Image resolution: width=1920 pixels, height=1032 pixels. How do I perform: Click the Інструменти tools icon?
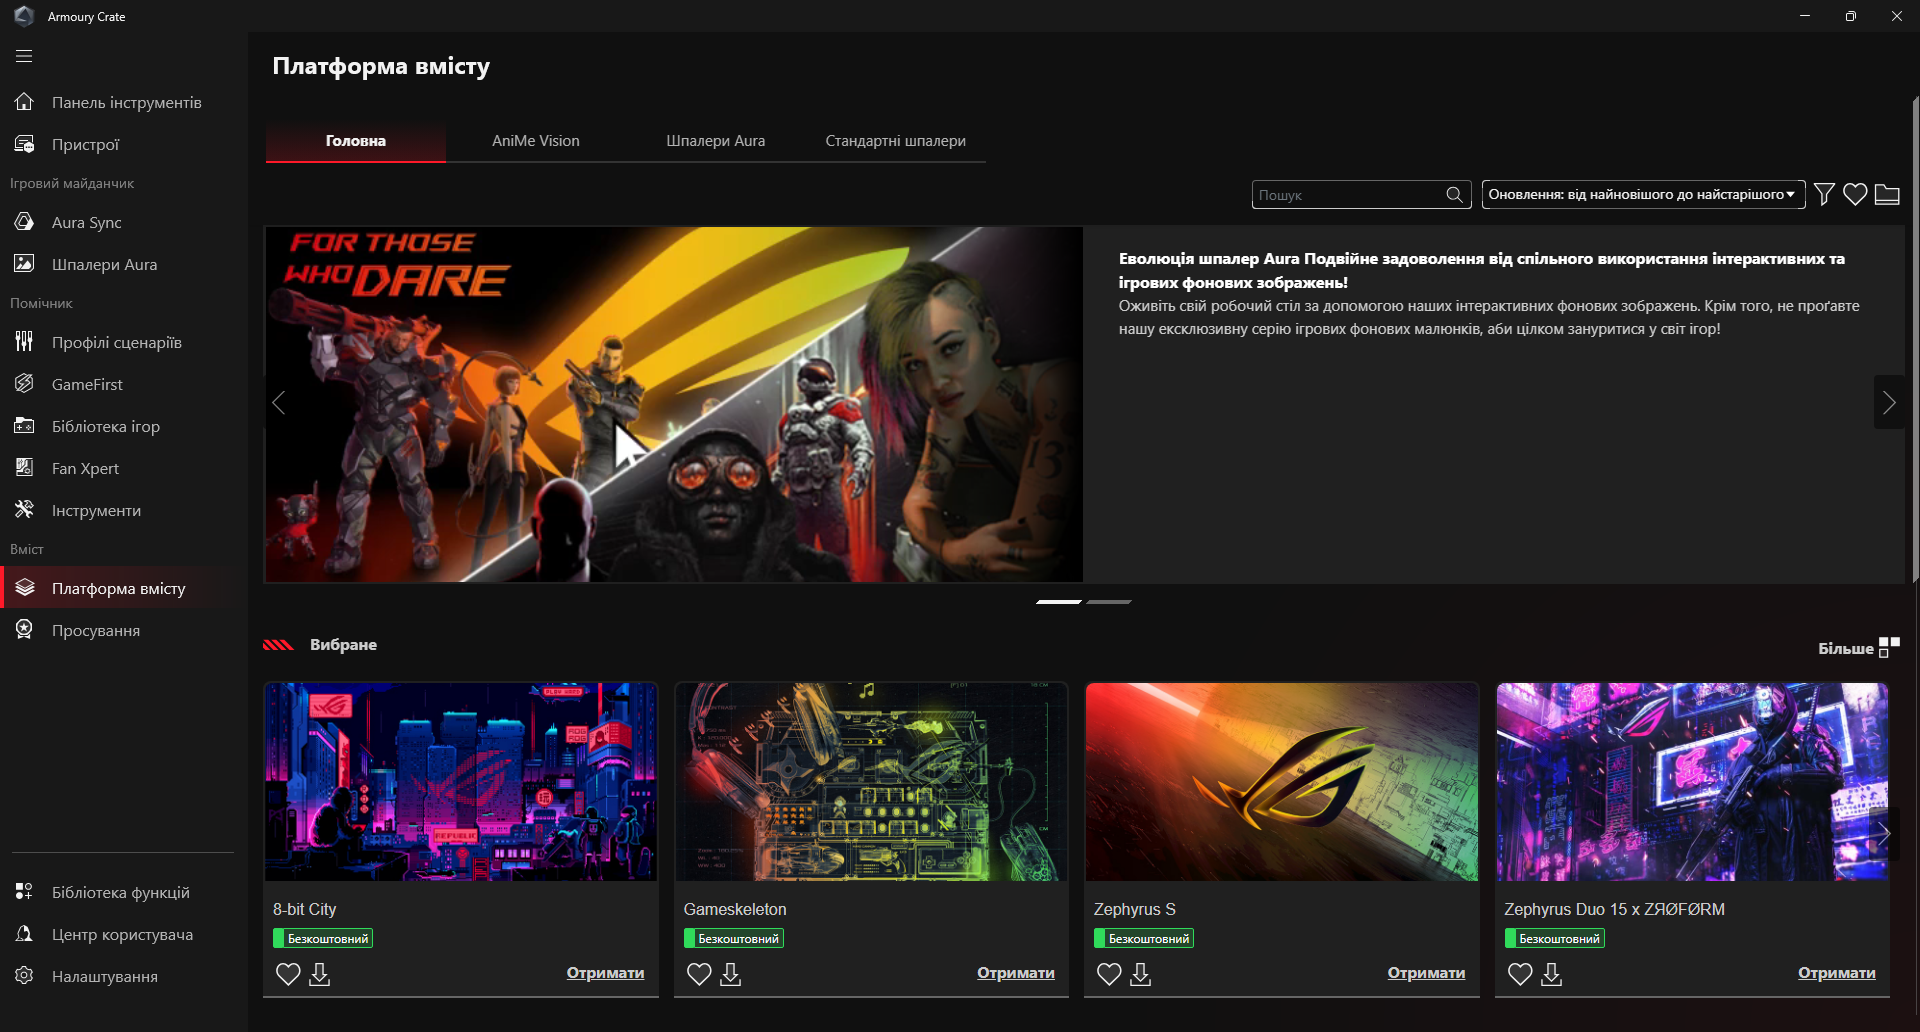pyautogui.click(x=24, y=510)
